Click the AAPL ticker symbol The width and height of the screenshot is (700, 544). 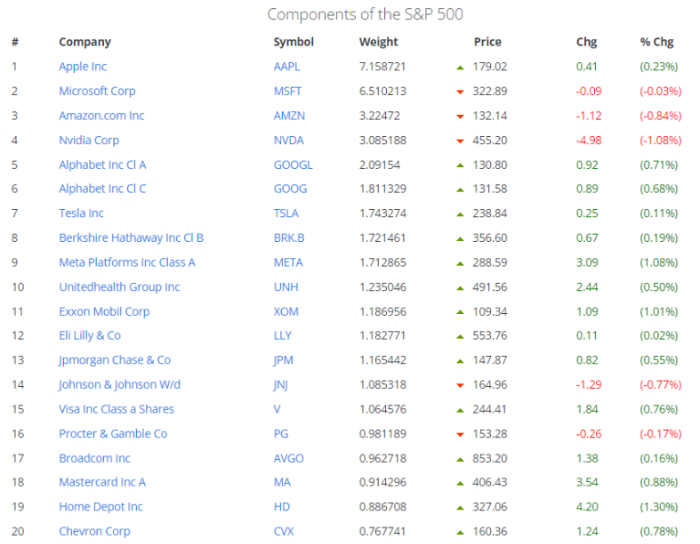pyautogui.click(x=287, y=66)
